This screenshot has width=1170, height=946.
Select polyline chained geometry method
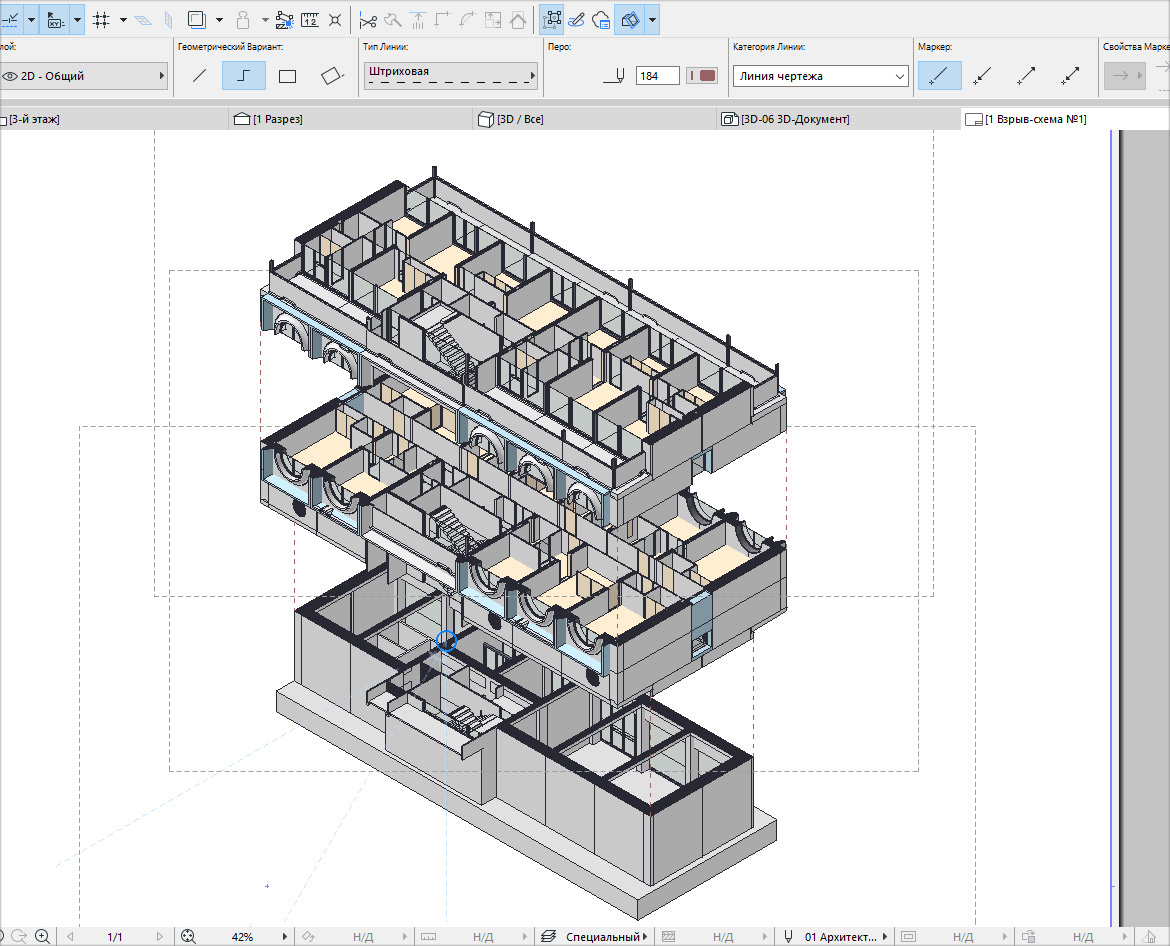[243, 75]
